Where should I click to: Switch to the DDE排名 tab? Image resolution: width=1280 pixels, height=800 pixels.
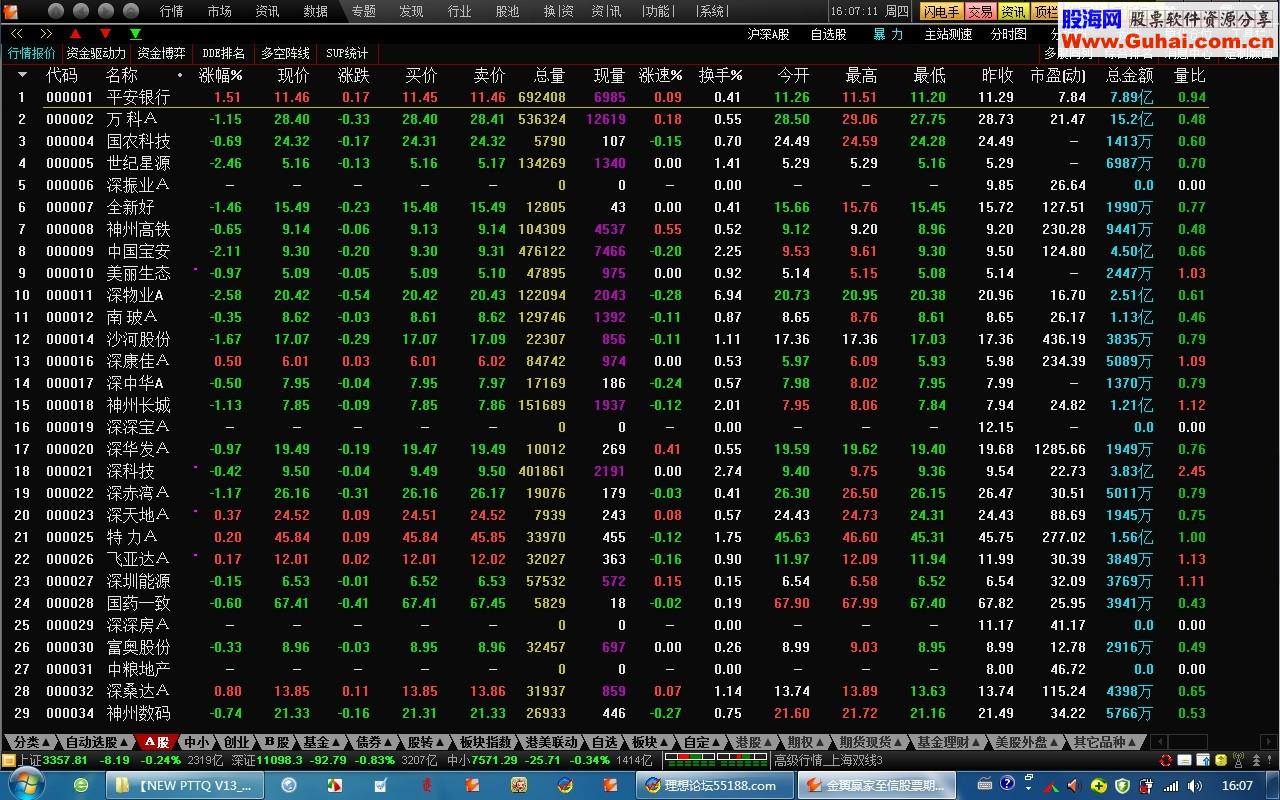tap(223, 53)
